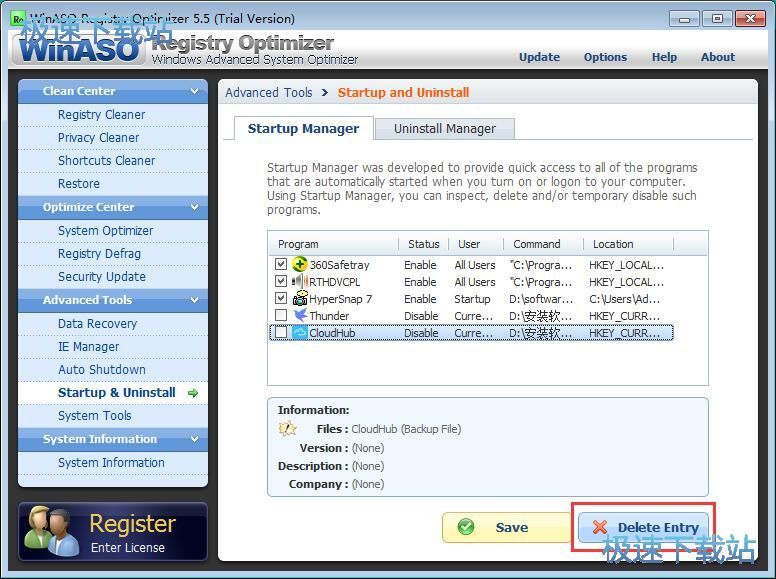Click the RTHDVCPL speaker icon

(299, 282)
